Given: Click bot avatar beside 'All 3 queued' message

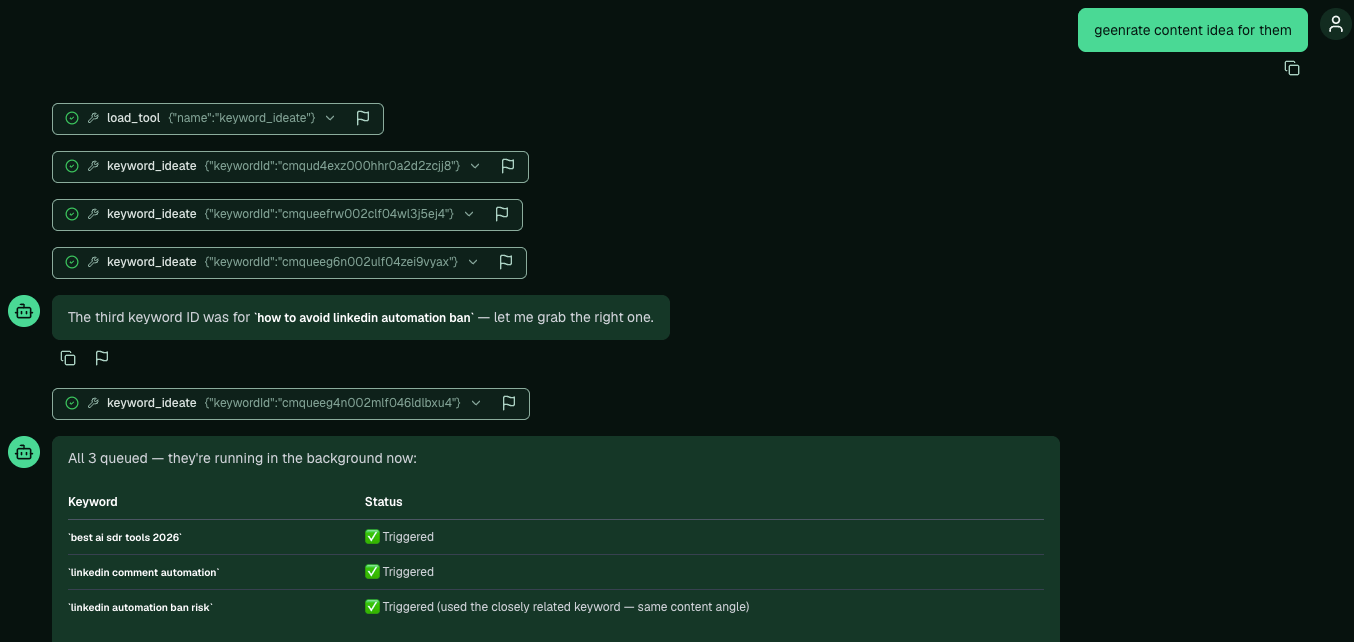Looking at the screenshot, I should click(x=24, y=452).
